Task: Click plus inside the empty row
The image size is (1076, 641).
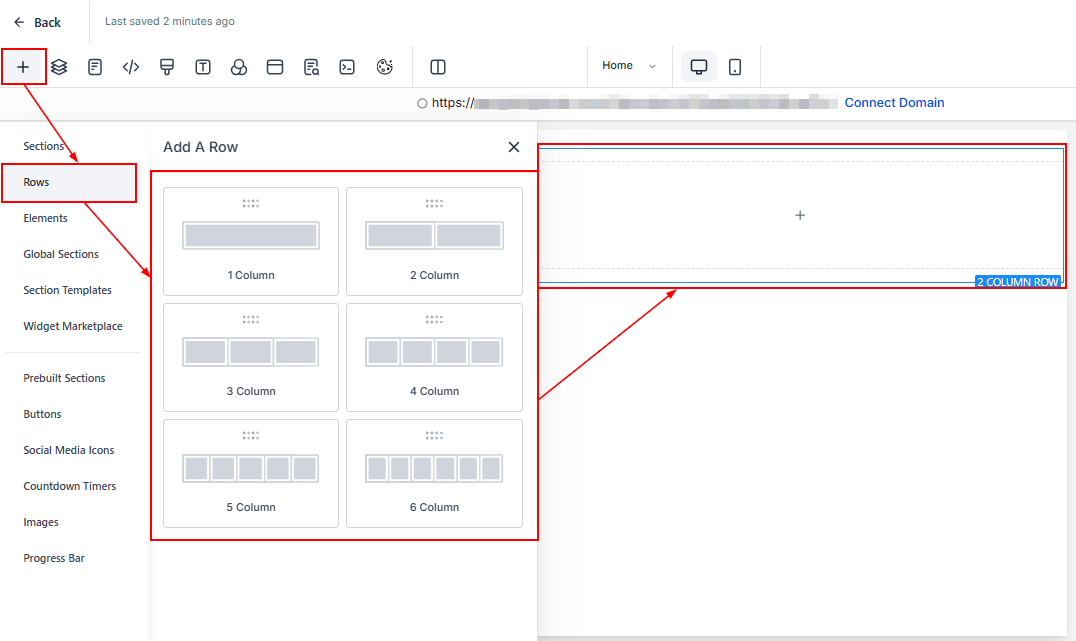Action: [800, 215]
